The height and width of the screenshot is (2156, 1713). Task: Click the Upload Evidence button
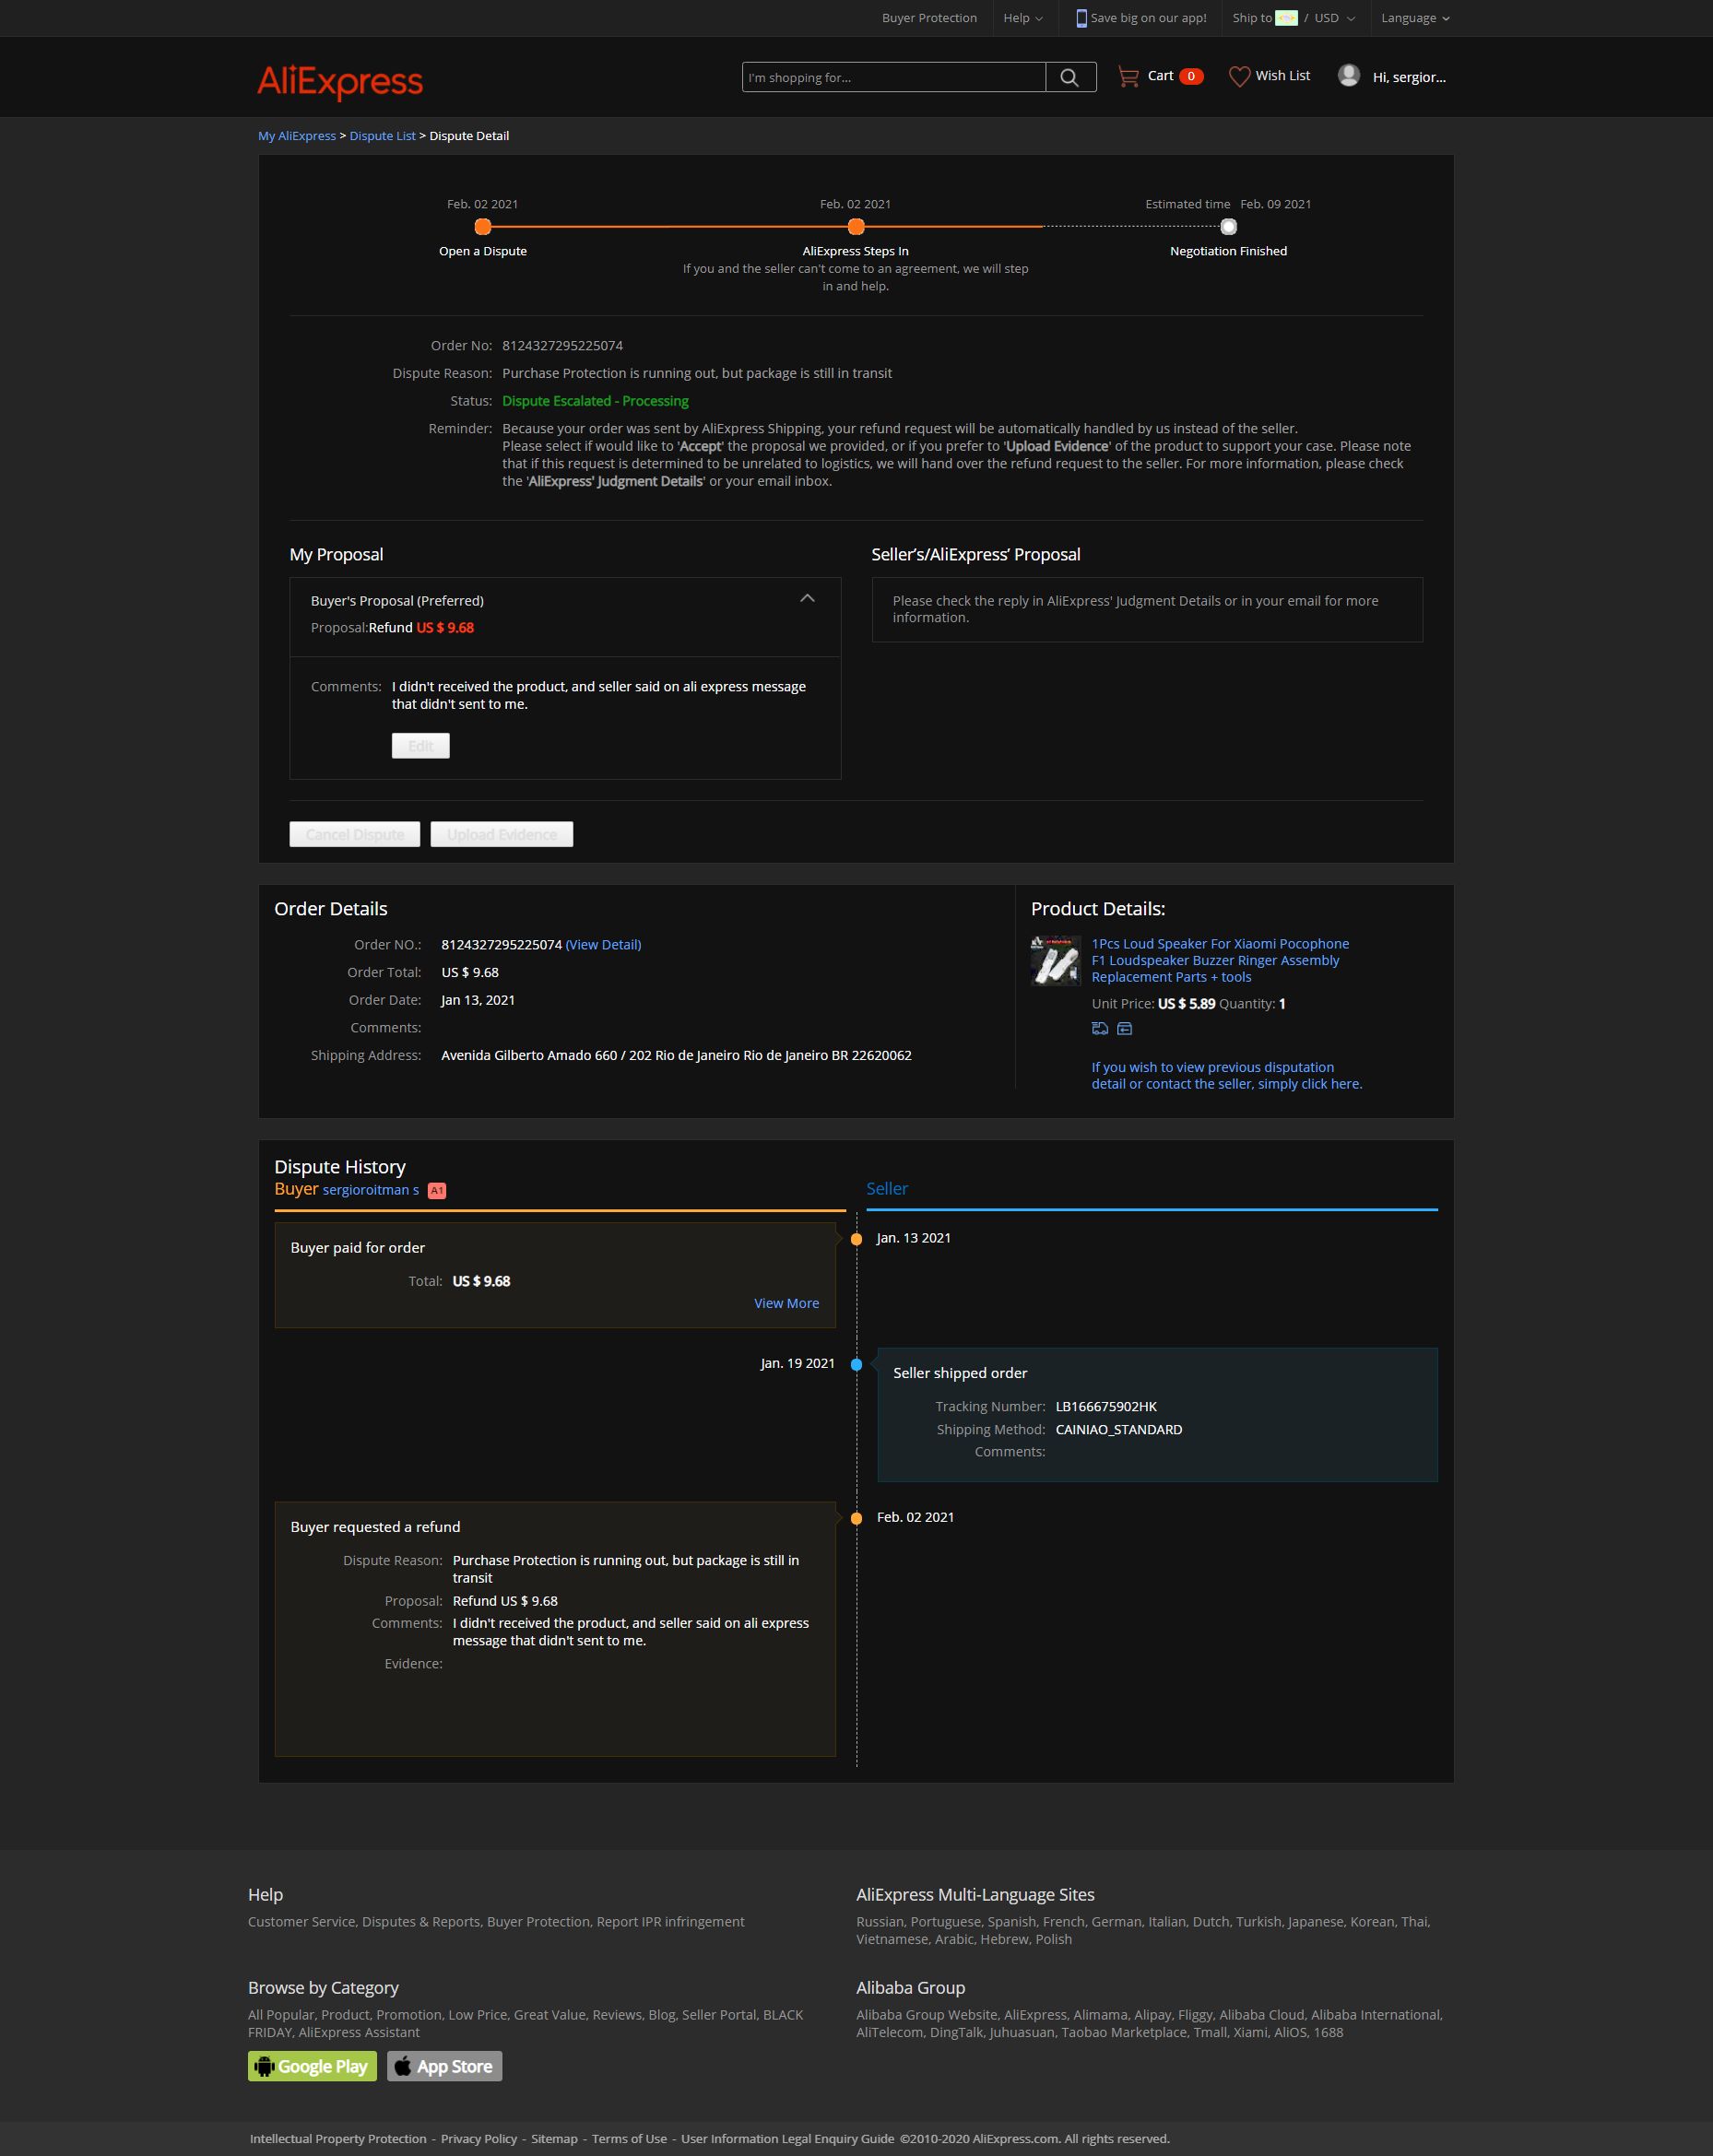pos(502,834)
